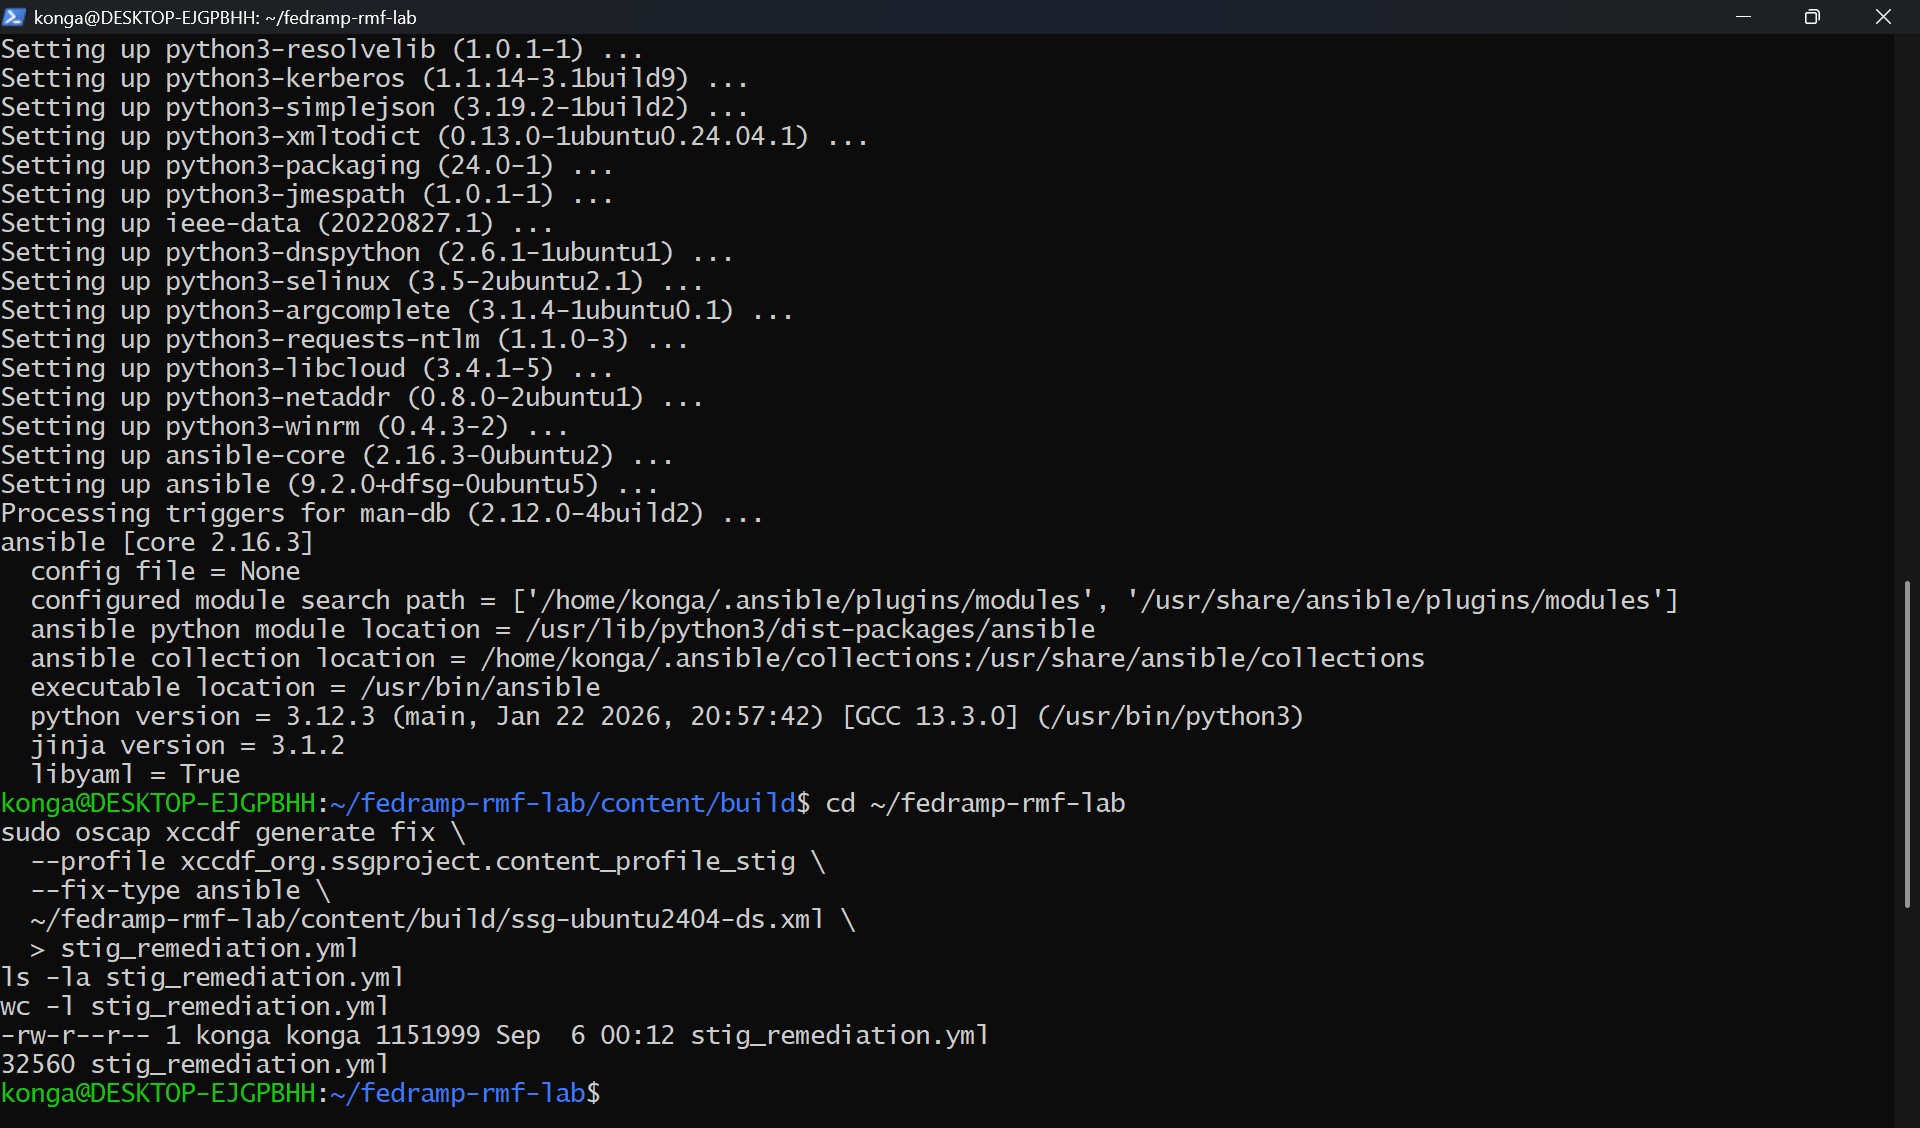Click the prompt path '~/fedramp-rmf-lab/content/build'
Viewport: 1920px width, 1128px height.
click(x=562, y=803)
